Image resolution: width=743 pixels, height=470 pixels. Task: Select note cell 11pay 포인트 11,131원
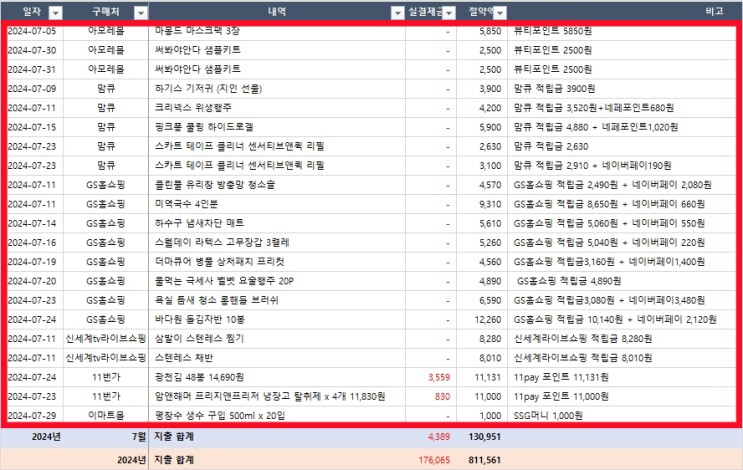click(x=561, y=377)
